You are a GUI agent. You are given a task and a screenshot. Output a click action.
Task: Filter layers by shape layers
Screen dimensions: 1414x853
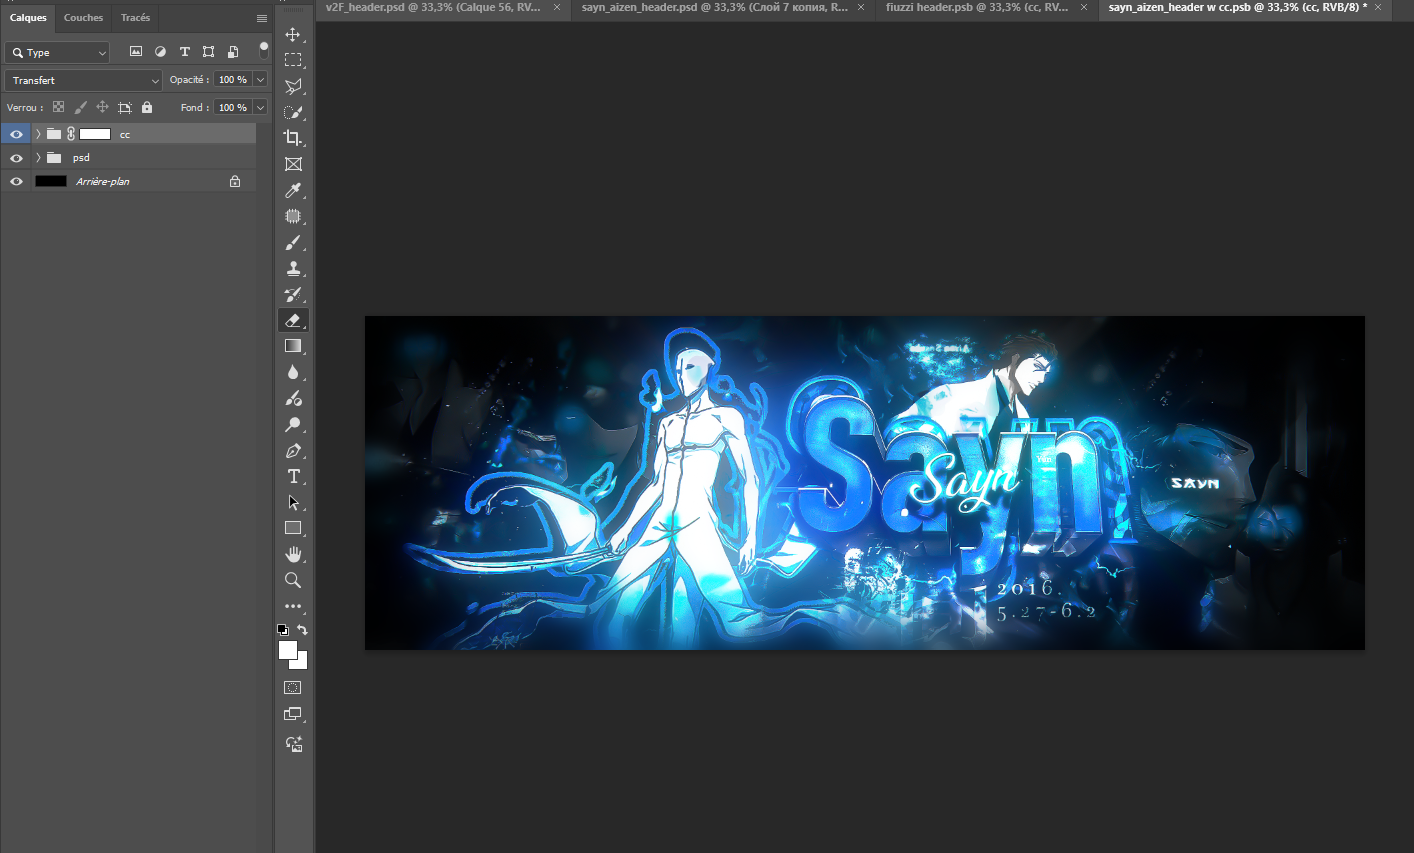coord(208,52)
